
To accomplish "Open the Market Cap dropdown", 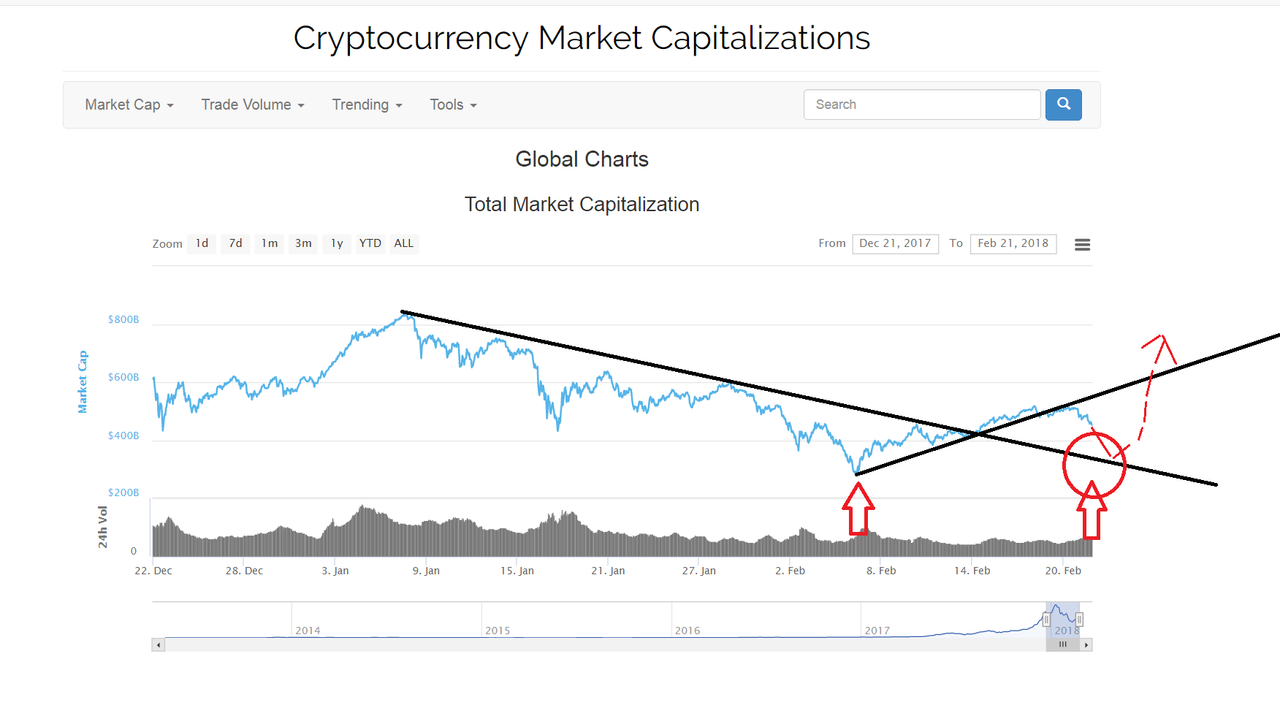I will pos(129,104).
